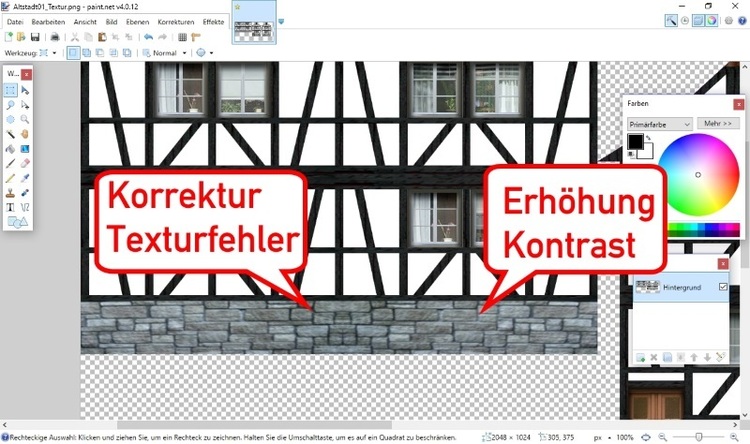Image resolution: width=750 pixels, height=444 pixels.
Task: Select the Eraser tool
Action: pos(25,164)
